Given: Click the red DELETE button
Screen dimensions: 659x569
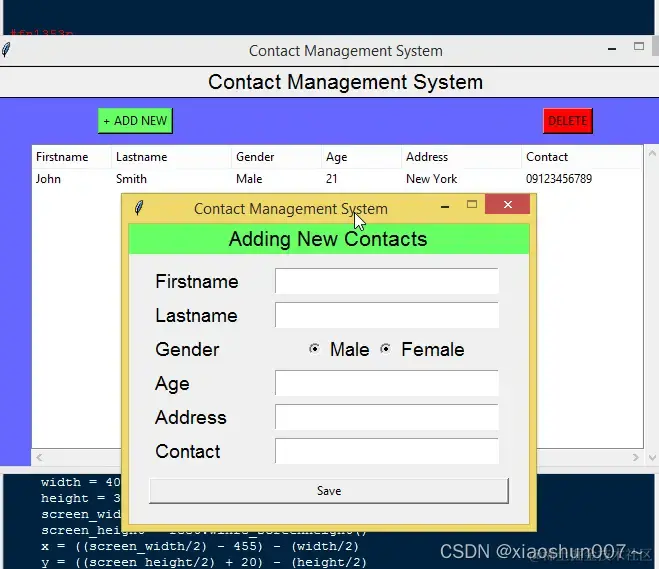Looking at the screenshot, I should (568, 121).
